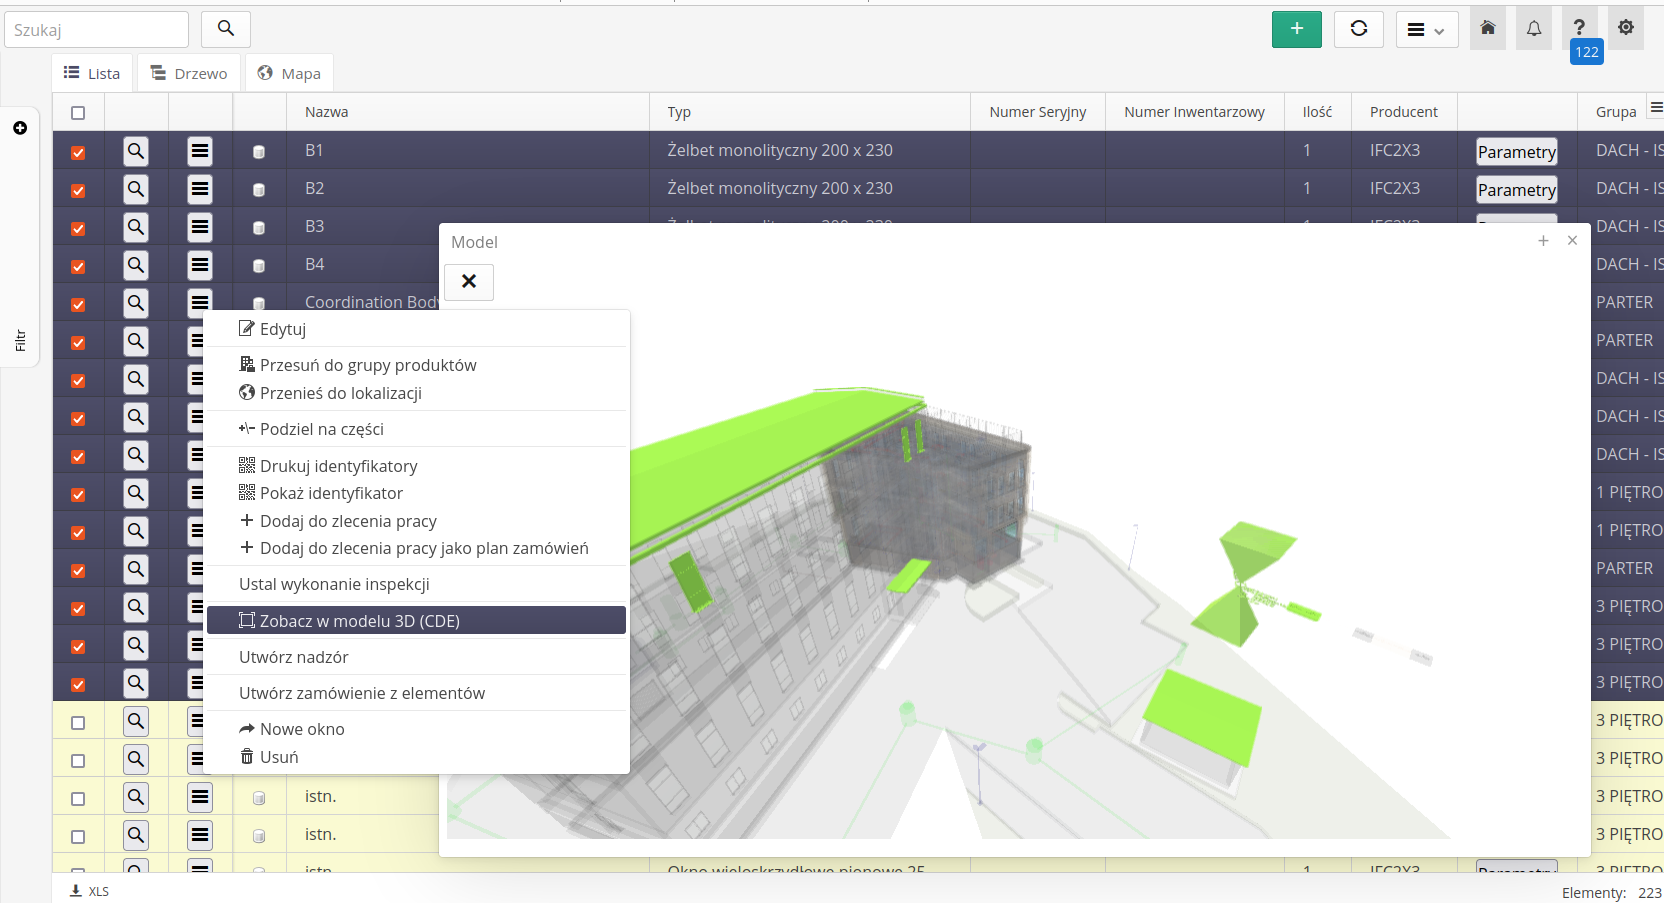Export the list using the XLS link
Image resolution: width=1664 pixels, height=903 pixels.
pos(90,891)
